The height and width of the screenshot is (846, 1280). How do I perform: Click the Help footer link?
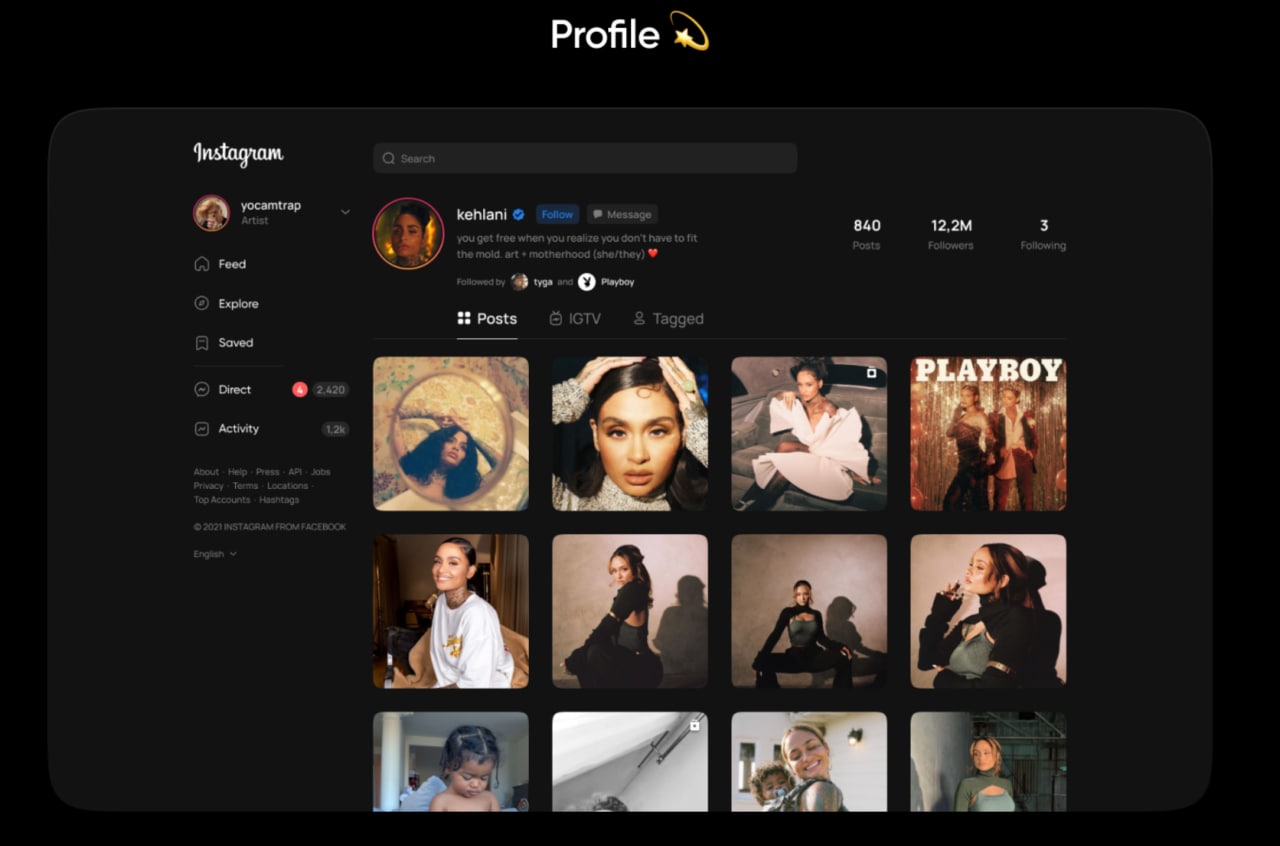point(237,472)
